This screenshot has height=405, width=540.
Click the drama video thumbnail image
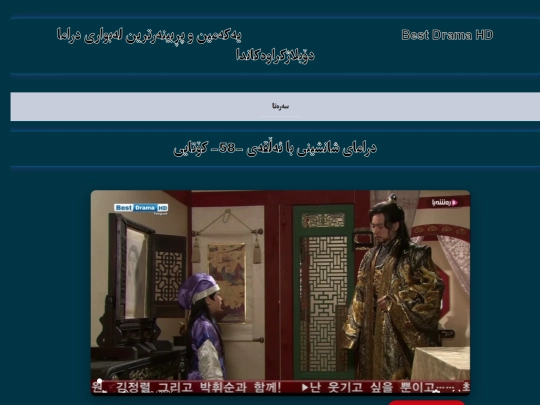point(280,292)
